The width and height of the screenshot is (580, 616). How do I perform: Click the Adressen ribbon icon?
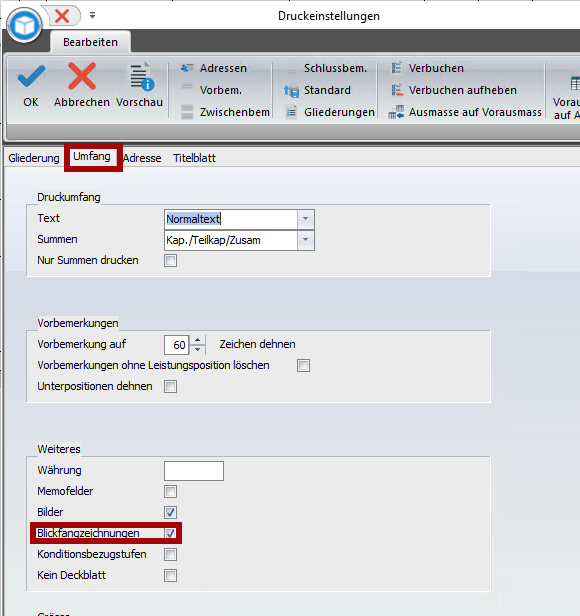point(187,68)
